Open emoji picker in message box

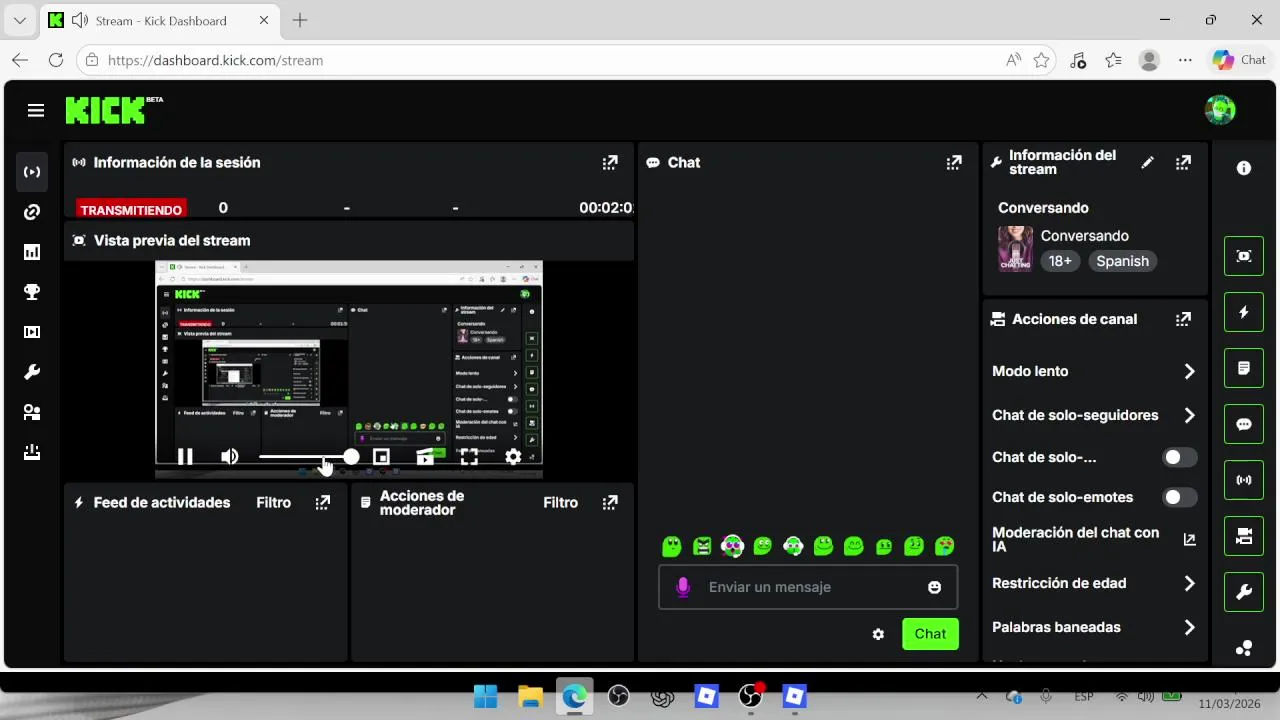[935, 587]
